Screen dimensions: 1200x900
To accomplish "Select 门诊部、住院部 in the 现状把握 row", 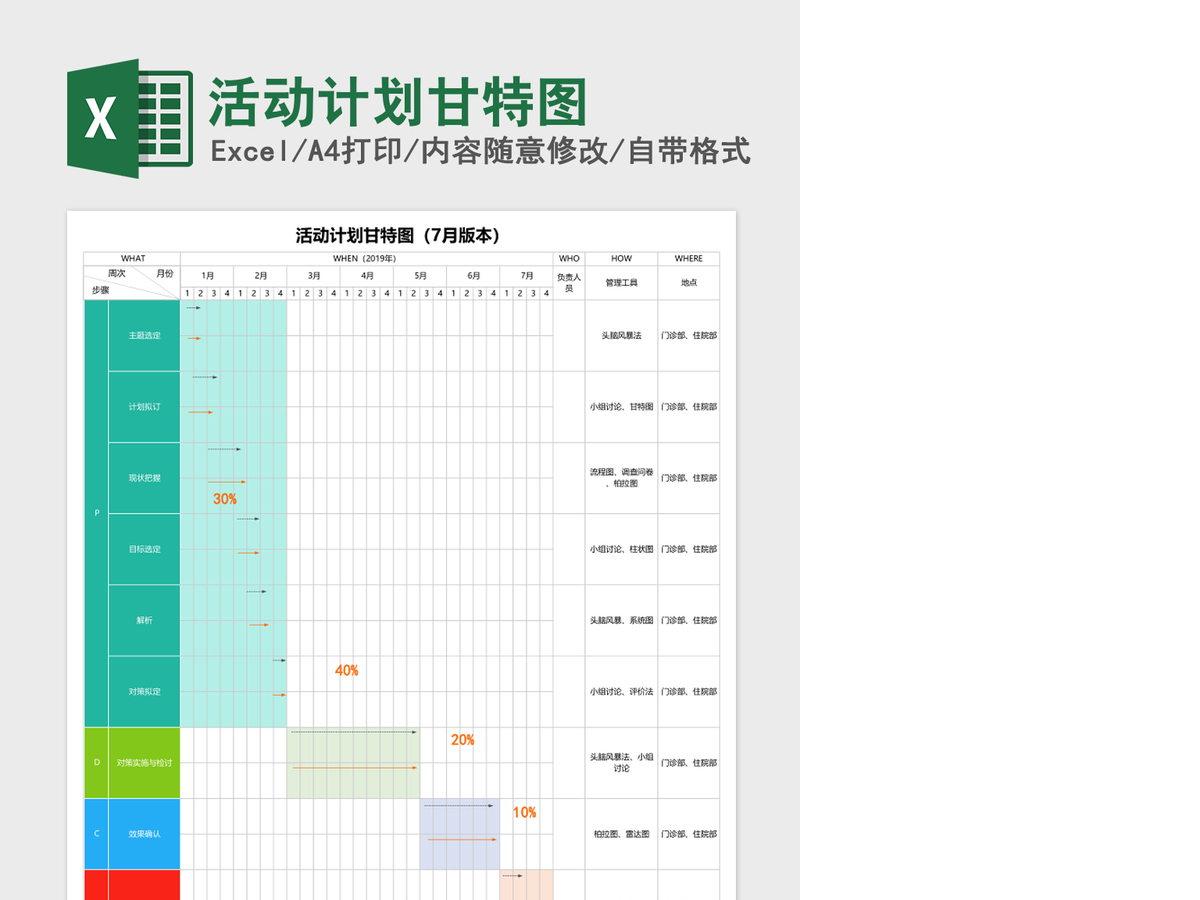I will coord(689,478).
